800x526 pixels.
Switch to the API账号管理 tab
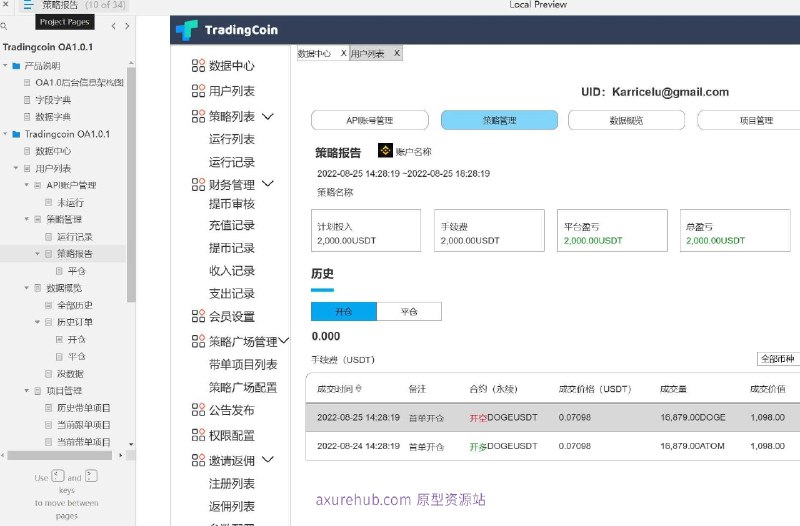(370, 120)
